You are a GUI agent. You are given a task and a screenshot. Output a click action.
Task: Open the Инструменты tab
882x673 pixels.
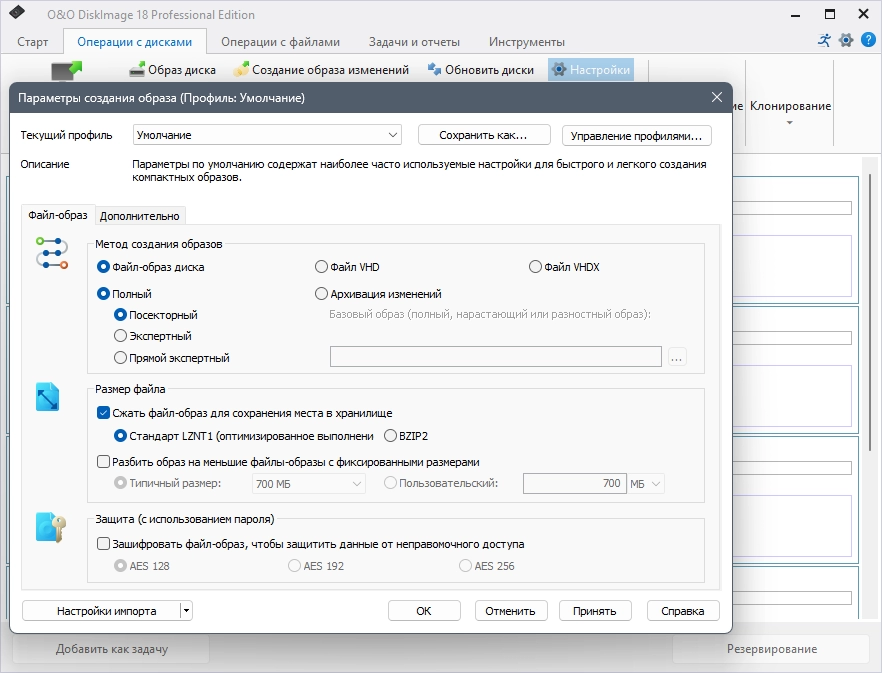(x=526, y=42)
